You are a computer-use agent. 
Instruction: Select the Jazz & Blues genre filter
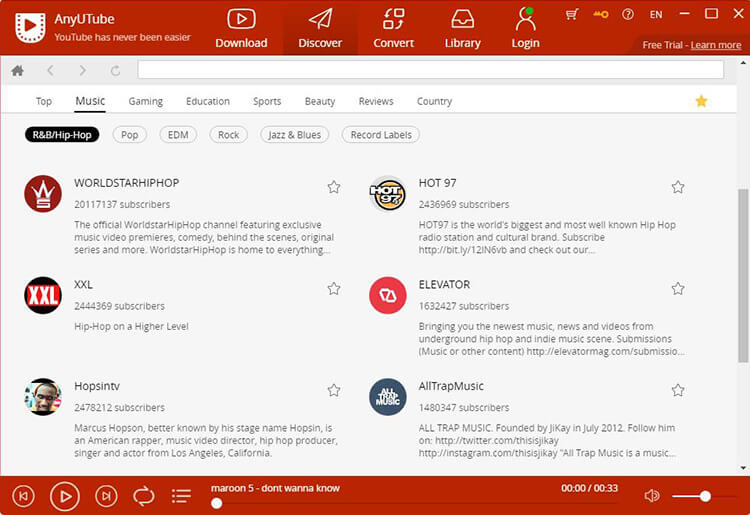pos(294,135)
